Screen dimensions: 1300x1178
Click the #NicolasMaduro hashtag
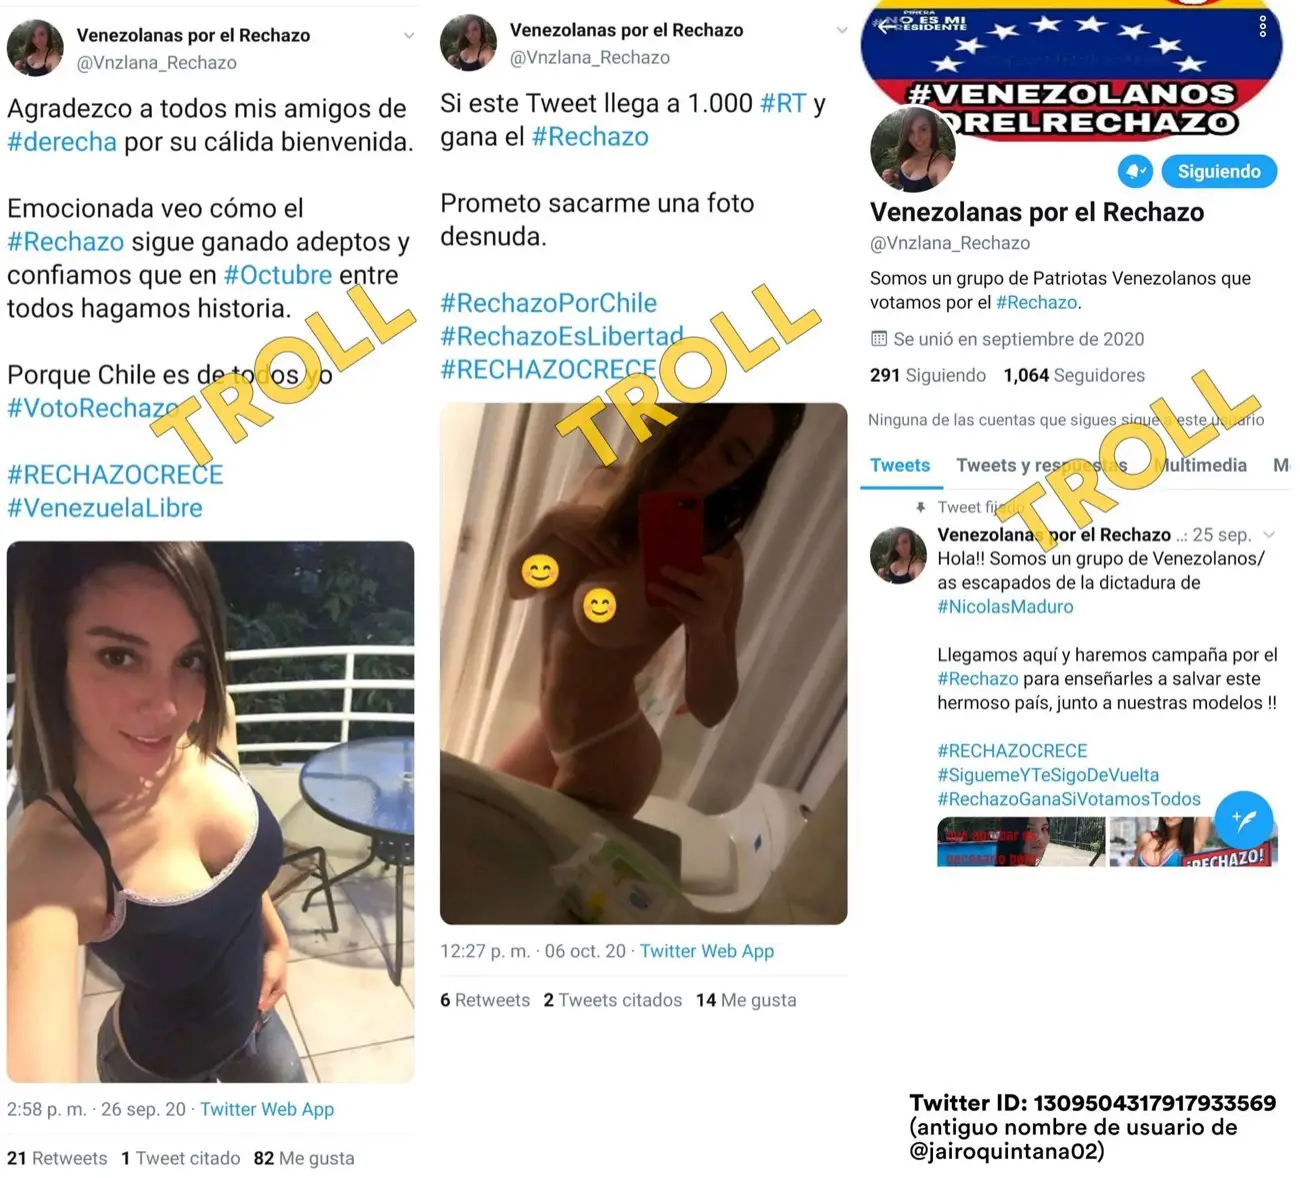pyautogui.click(x=1005, y=606)
